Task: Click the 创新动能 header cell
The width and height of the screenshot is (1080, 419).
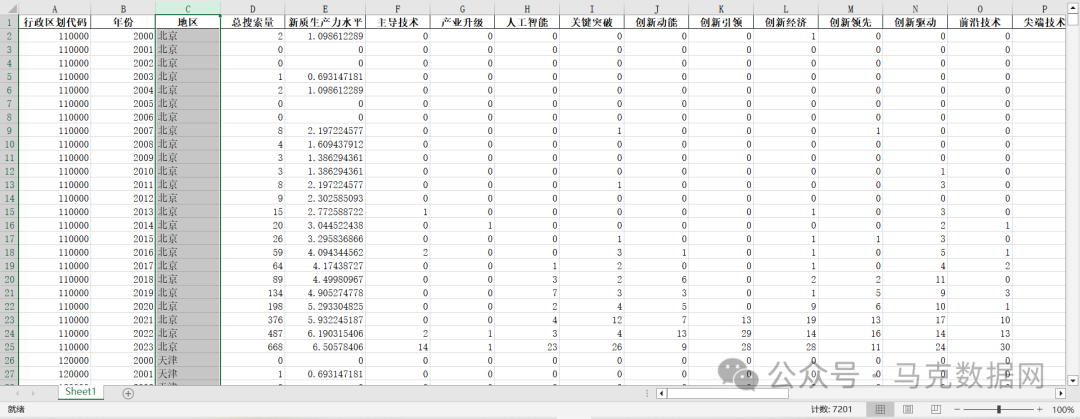Action: click(656, 22)
